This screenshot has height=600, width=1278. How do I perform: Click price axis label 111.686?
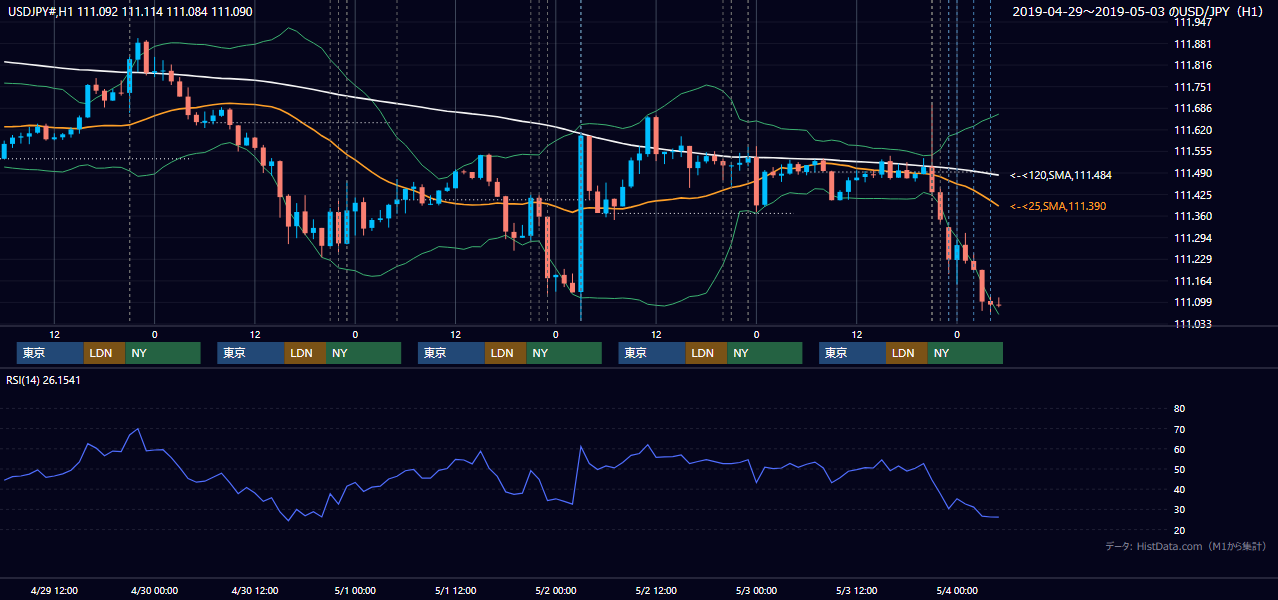[1192, 109]
